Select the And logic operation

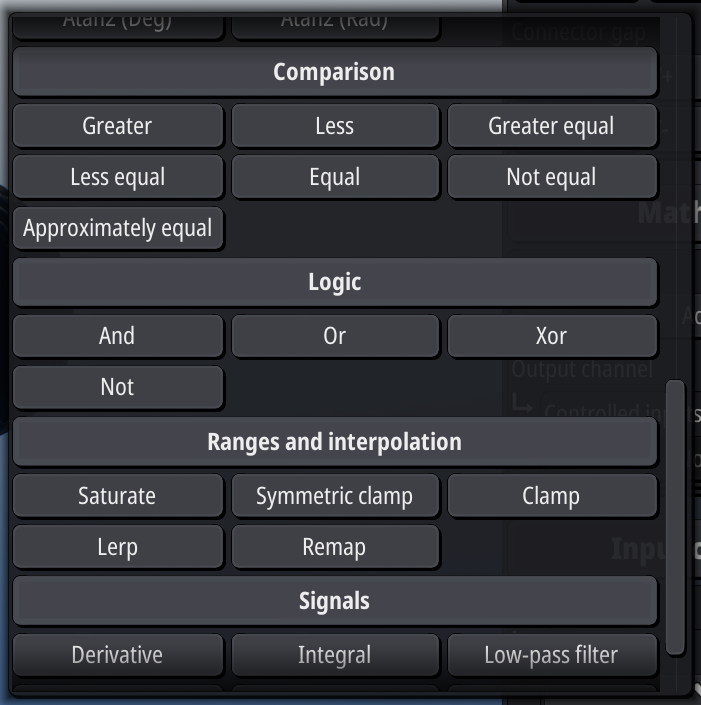point(118,336)
